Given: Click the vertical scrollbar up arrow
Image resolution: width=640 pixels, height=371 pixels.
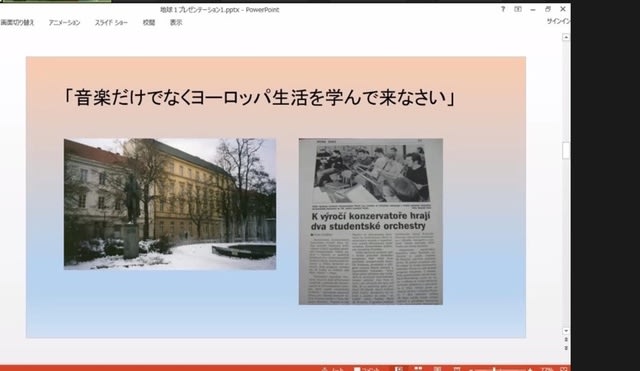Looking at the screenshot, I should click(566, 38).
